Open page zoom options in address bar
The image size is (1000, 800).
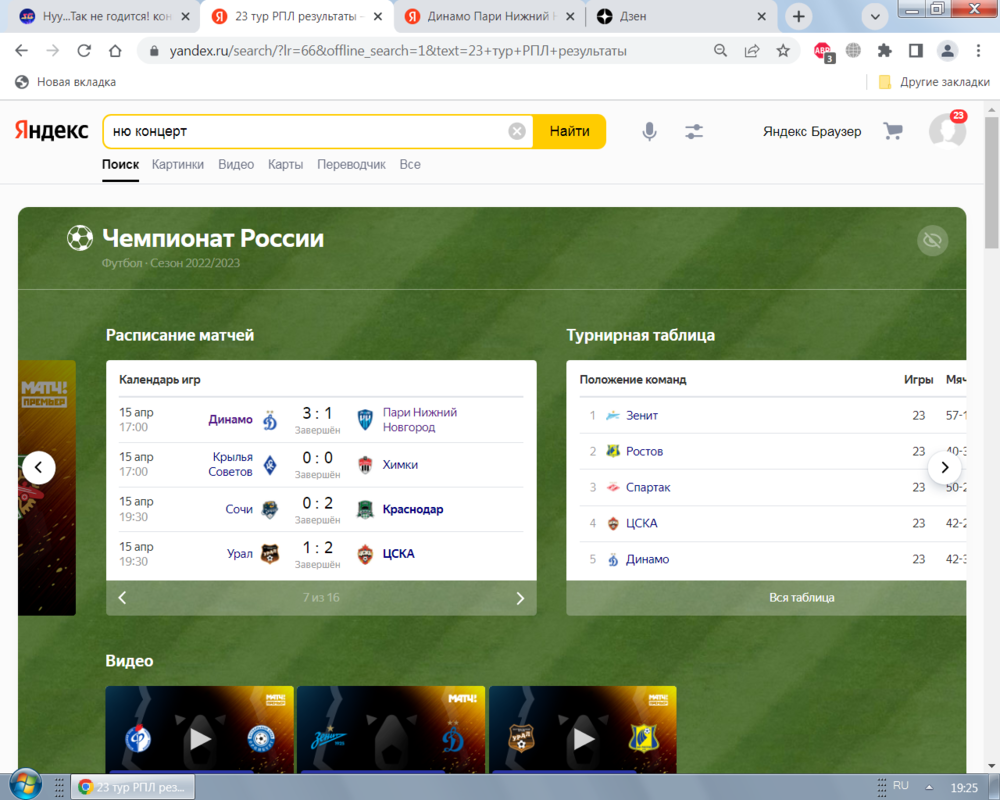click(x=720, y=51)
